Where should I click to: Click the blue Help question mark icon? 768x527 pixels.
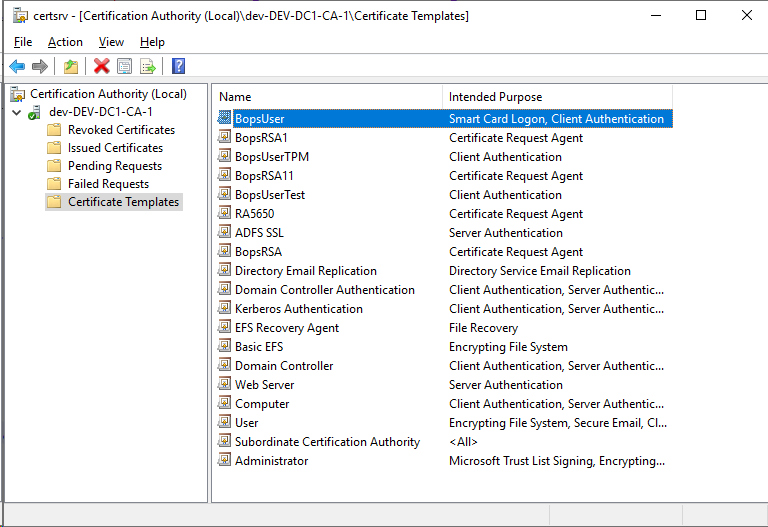178,67
